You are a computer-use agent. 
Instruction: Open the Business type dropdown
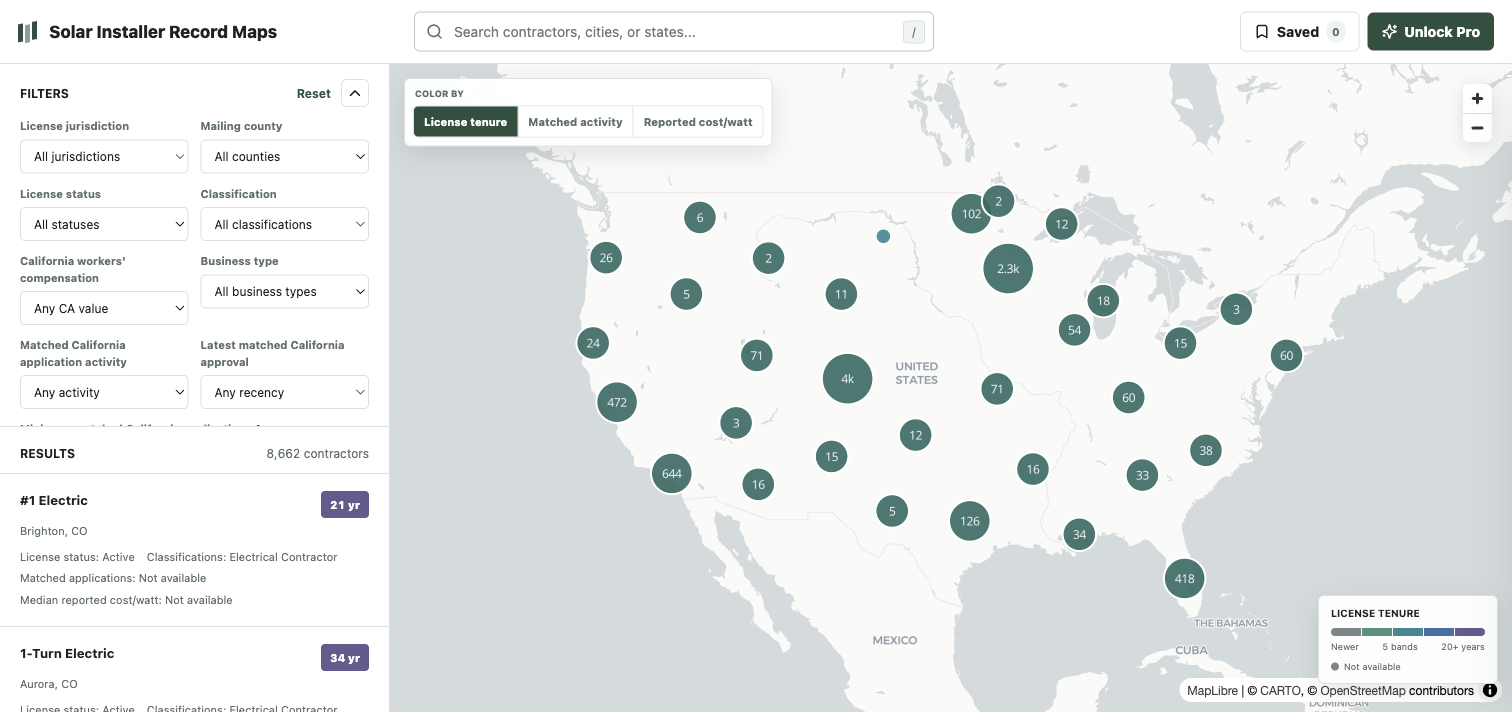[285, 292]
